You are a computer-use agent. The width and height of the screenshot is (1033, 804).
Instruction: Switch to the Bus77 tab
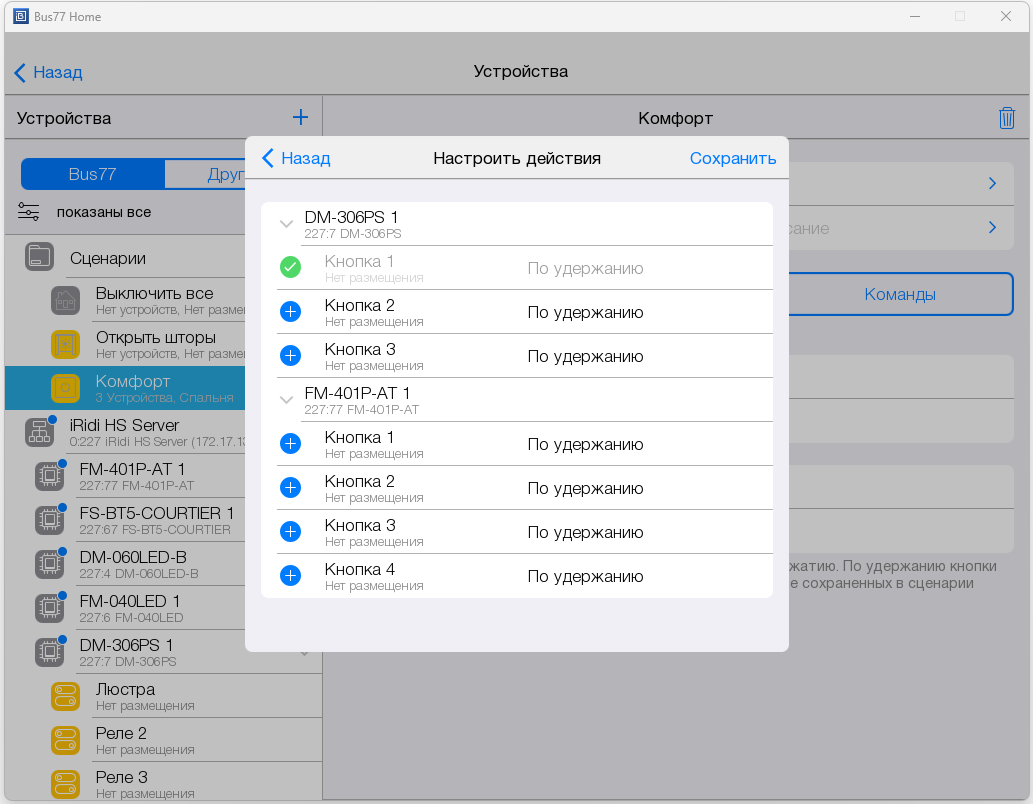point(92,174)
